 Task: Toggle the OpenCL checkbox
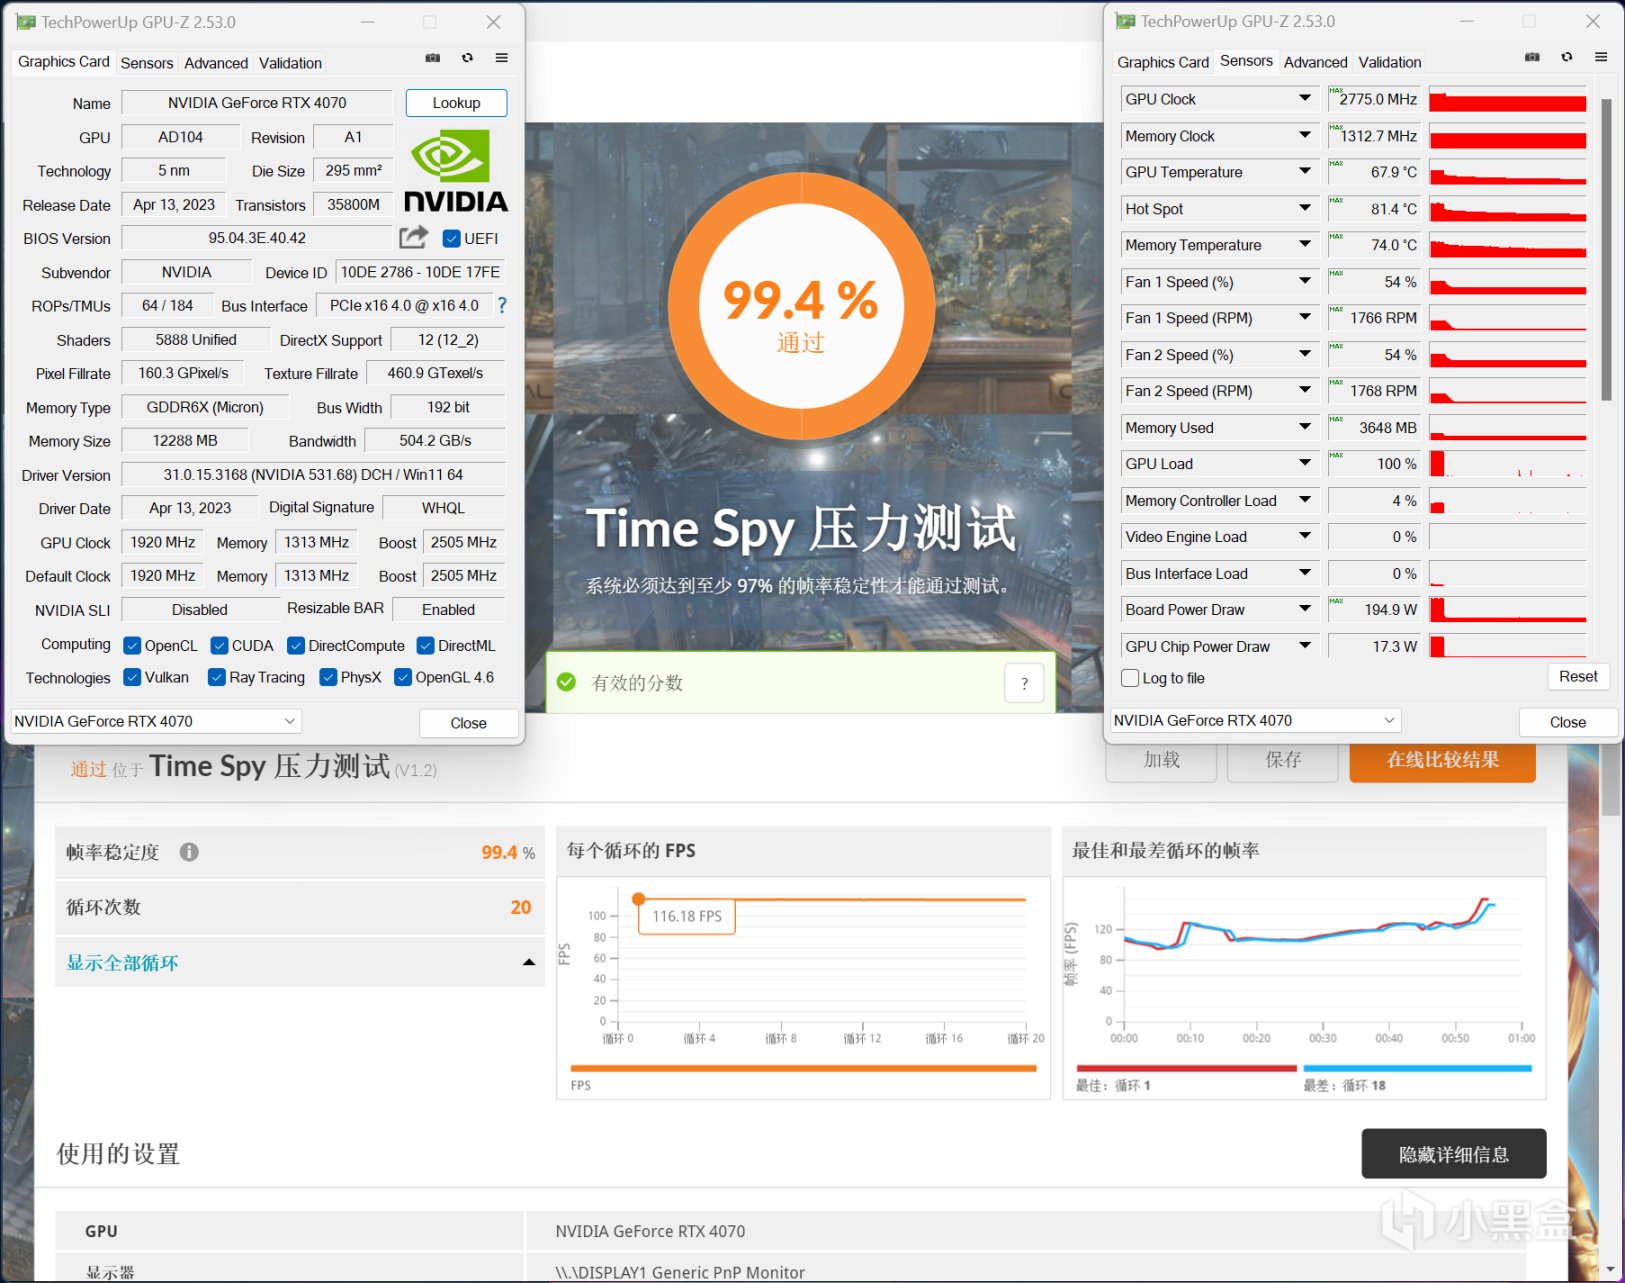click(x=132, y=646)
